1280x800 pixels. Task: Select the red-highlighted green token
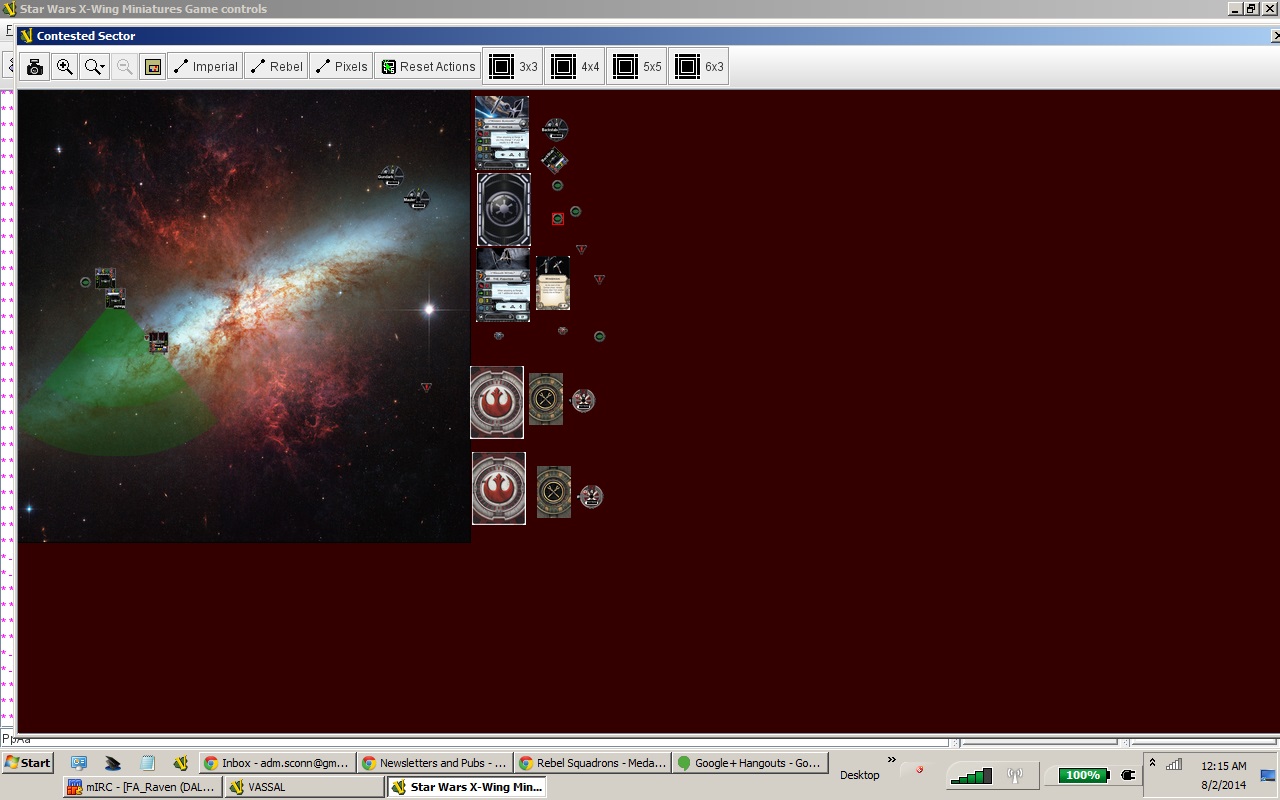[x=558, y=219]
